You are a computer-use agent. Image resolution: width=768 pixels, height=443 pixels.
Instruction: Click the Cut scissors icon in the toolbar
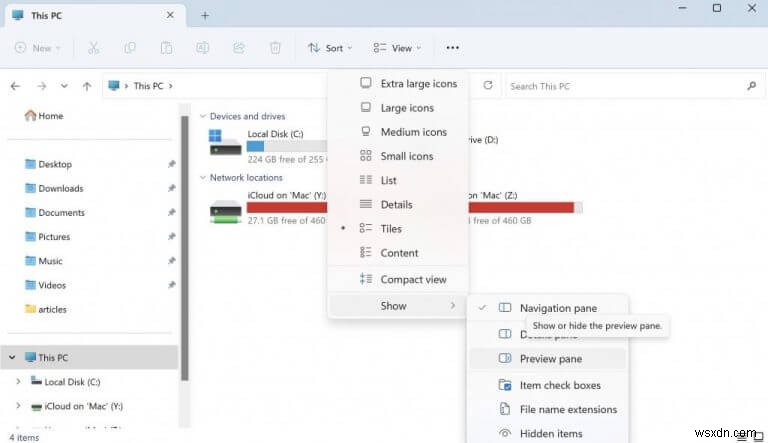(93, 48)
